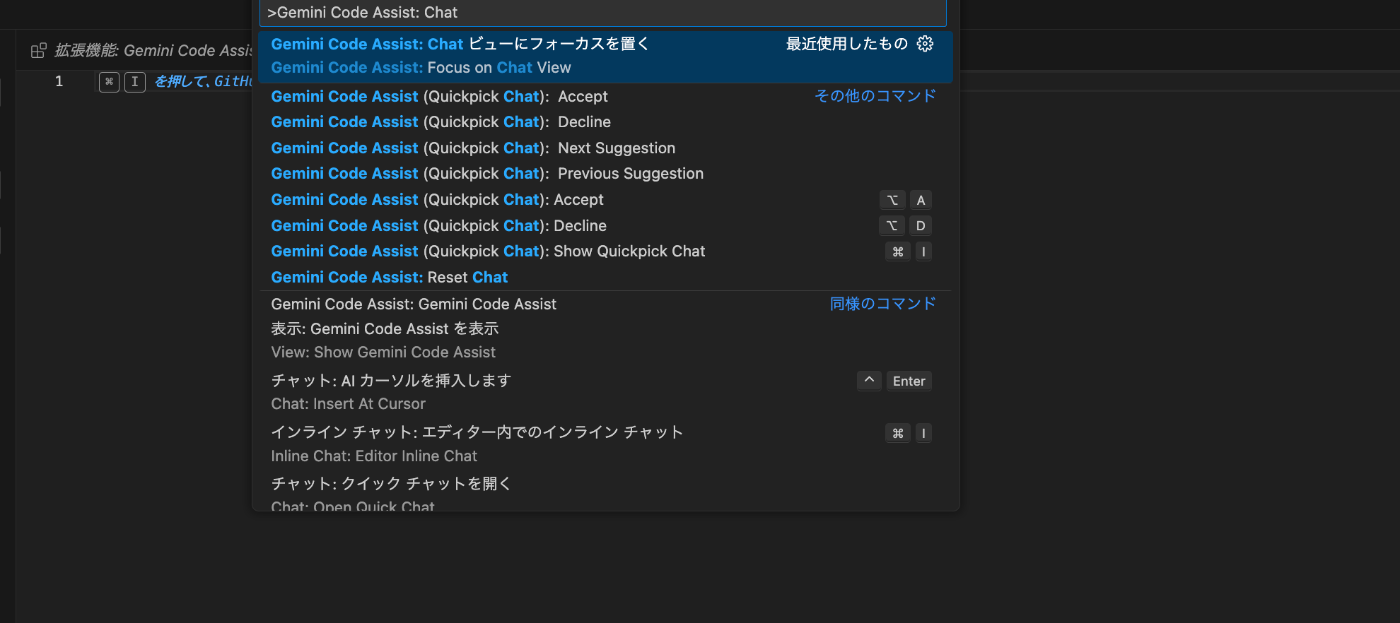Click the ⌘ keycap for Editor Inline Chat
The height and width of the screenshot is (623, 1400).
click(898, 433)
